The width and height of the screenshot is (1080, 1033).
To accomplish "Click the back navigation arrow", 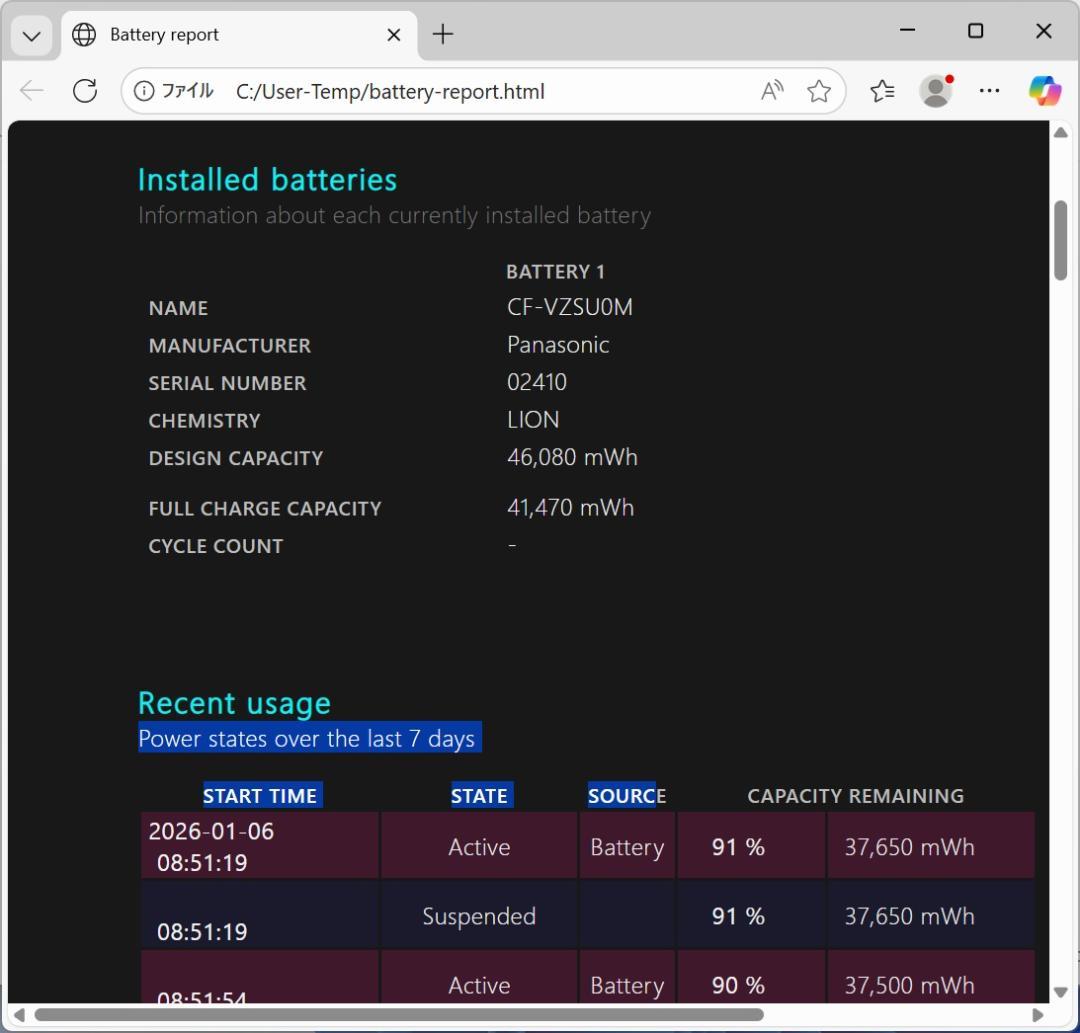I will point(32,91).
